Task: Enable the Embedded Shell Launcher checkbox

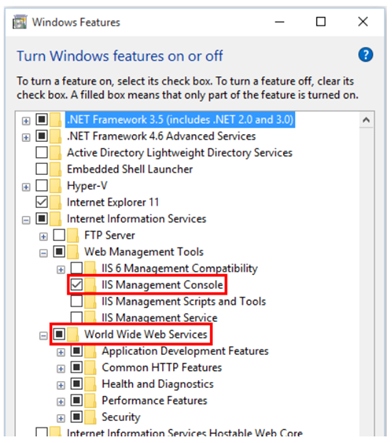Action: coord(42,169)
